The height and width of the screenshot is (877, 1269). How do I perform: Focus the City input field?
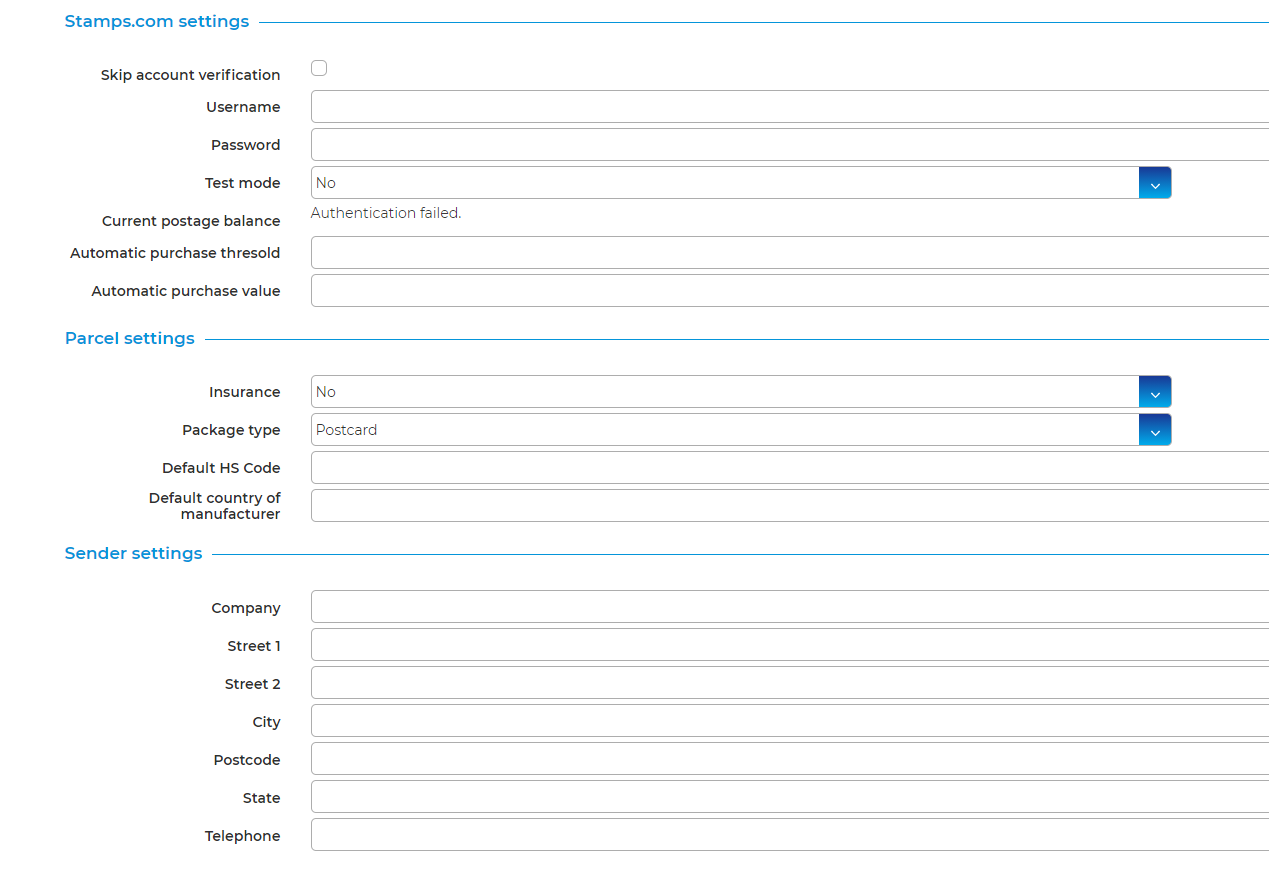[x=790, y=721]
